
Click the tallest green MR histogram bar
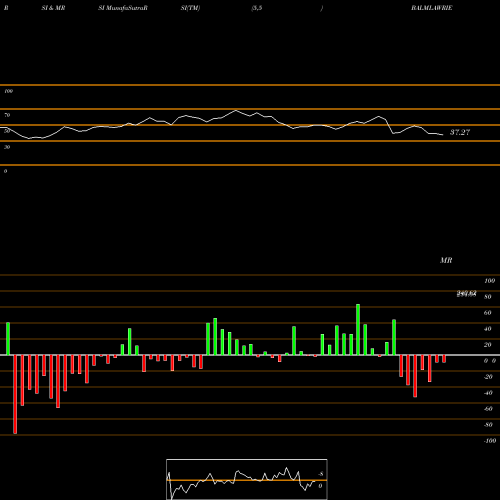[x=358, y=329]
